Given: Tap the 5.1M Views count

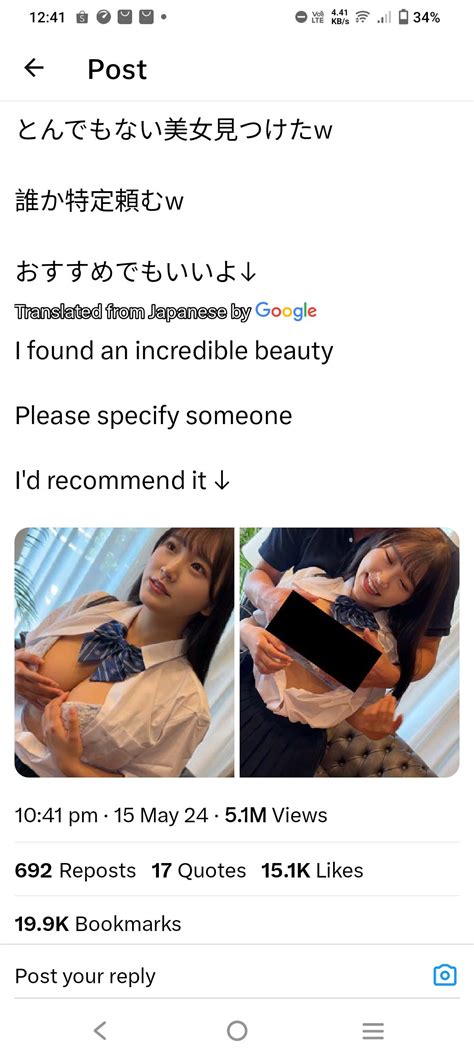Looking at the screenshot, I should 276,816.
